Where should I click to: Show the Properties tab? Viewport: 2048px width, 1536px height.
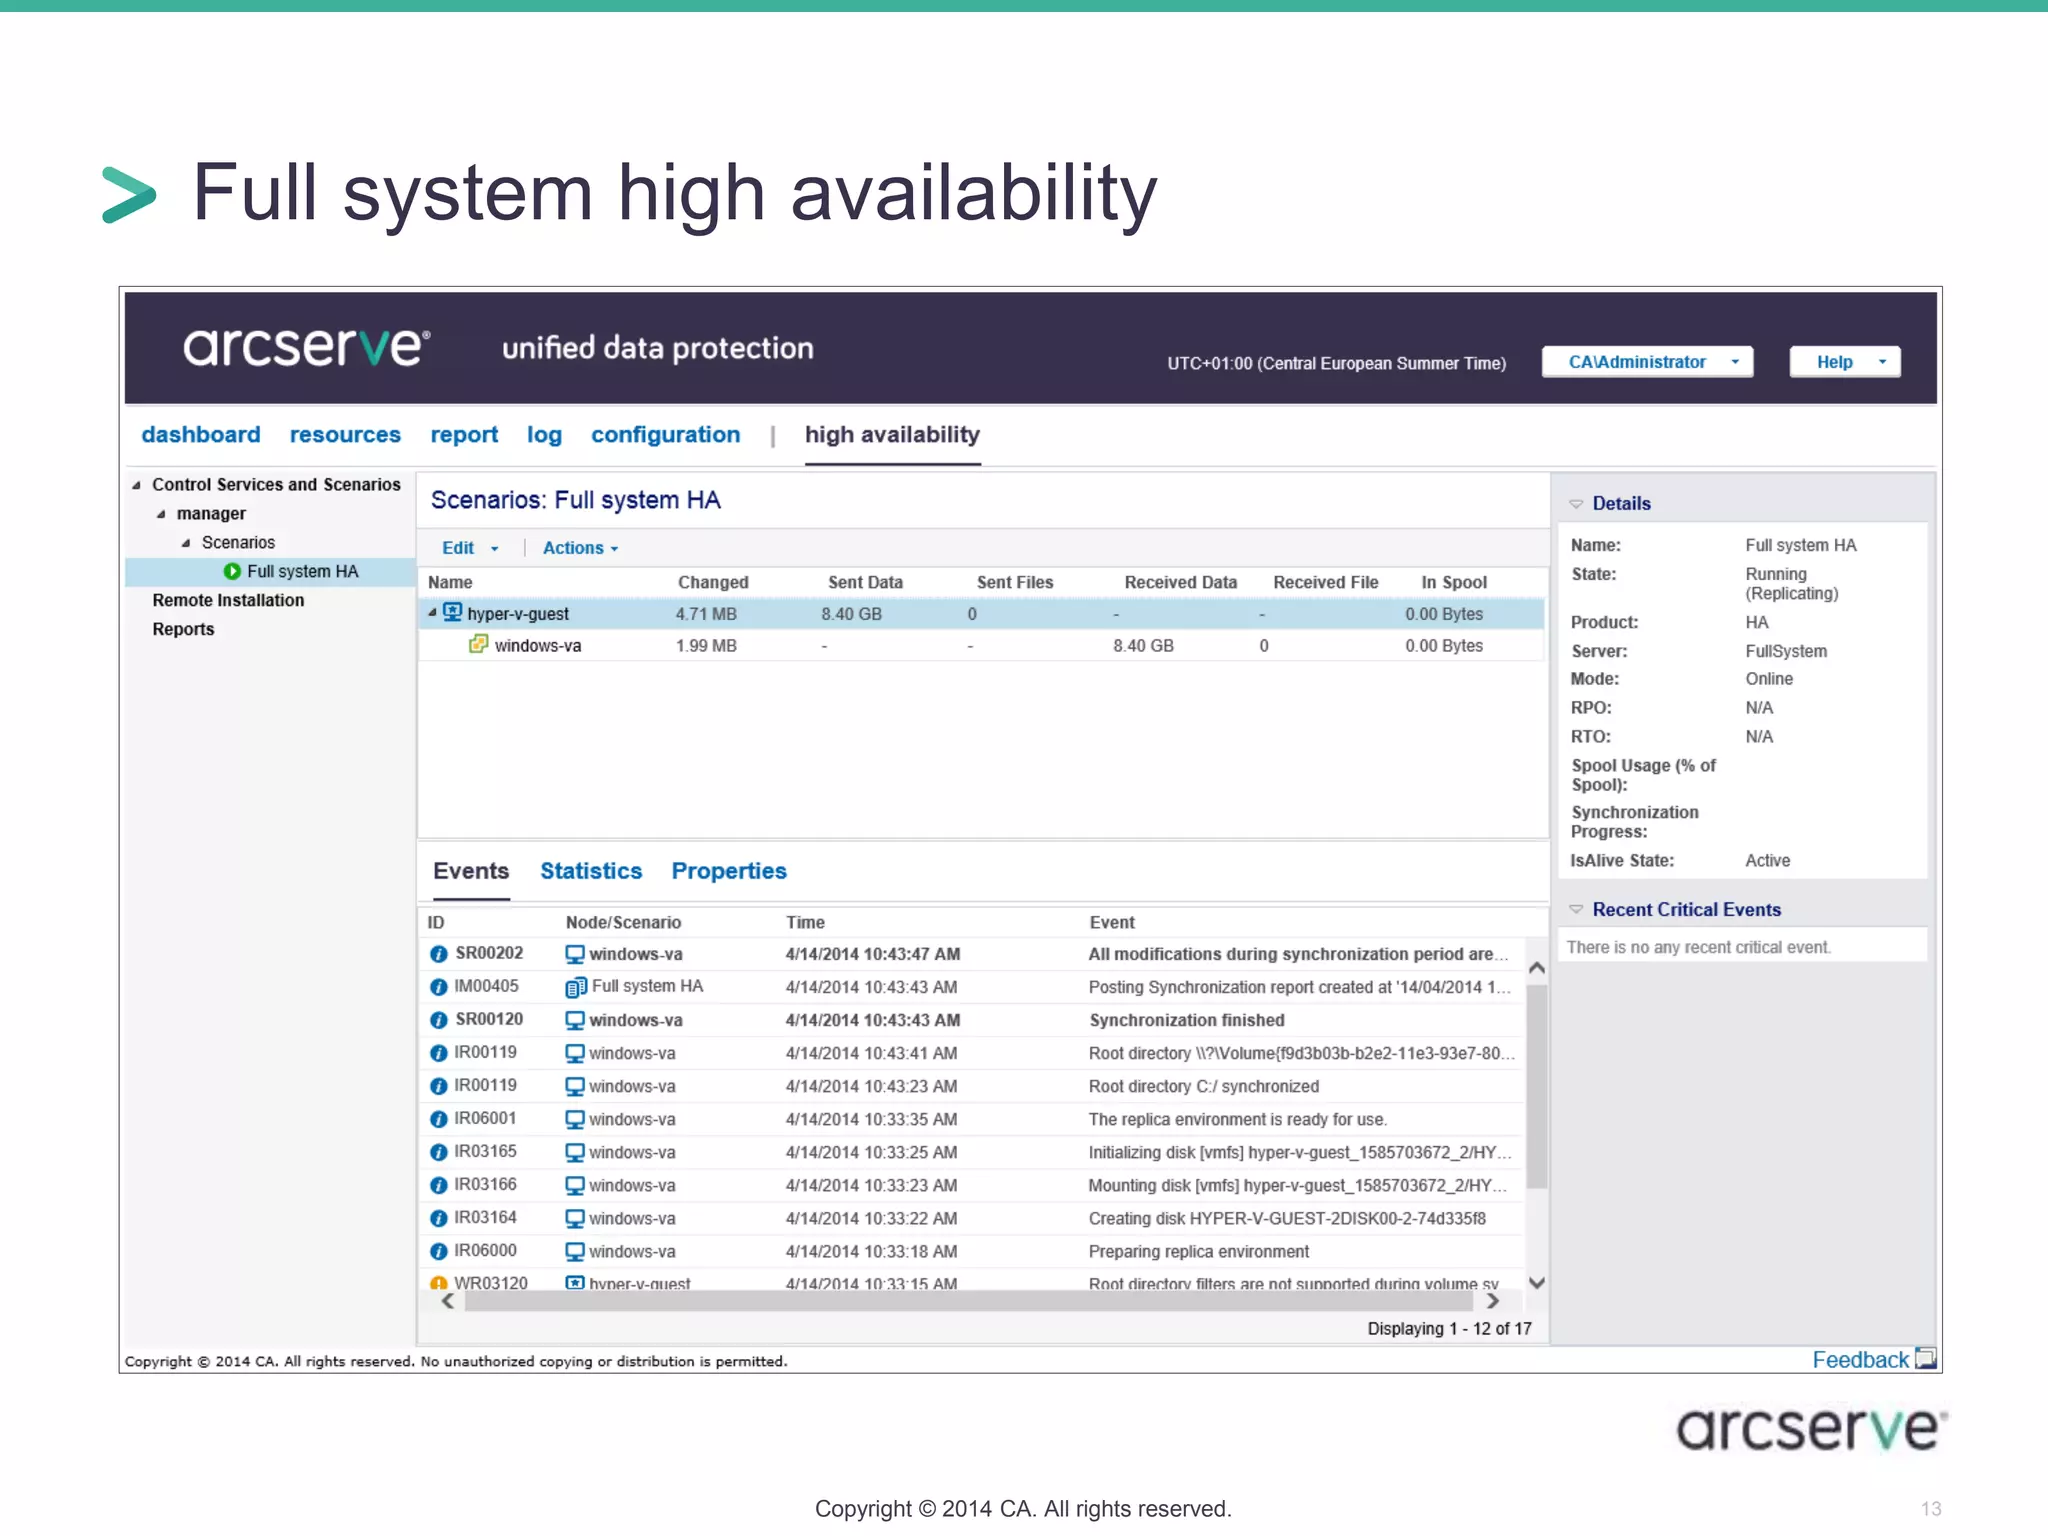click(729, 871)
